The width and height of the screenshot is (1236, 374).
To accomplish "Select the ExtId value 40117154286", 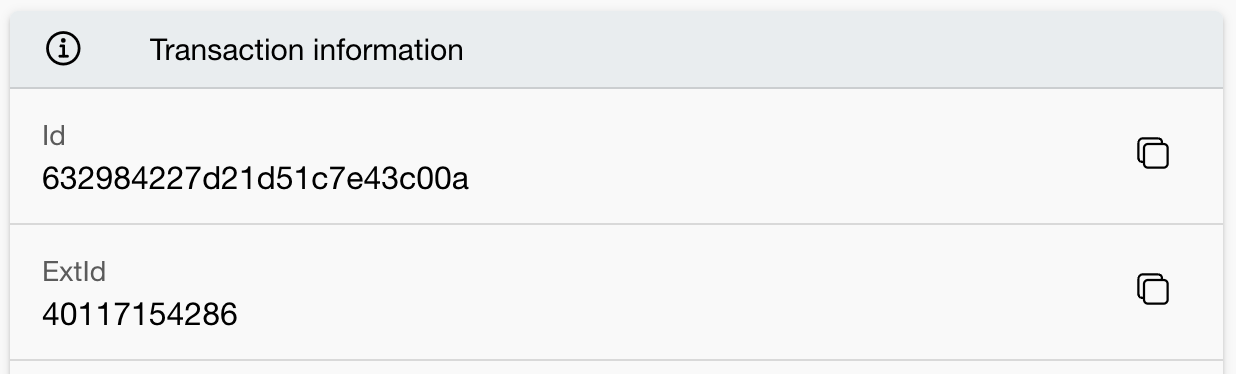I will [140, 315].
